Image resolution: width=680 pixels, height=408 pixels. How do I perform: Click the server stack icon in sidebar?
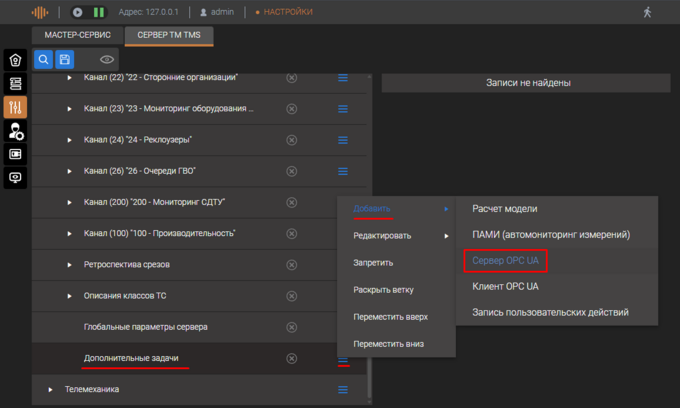(15, 84)
